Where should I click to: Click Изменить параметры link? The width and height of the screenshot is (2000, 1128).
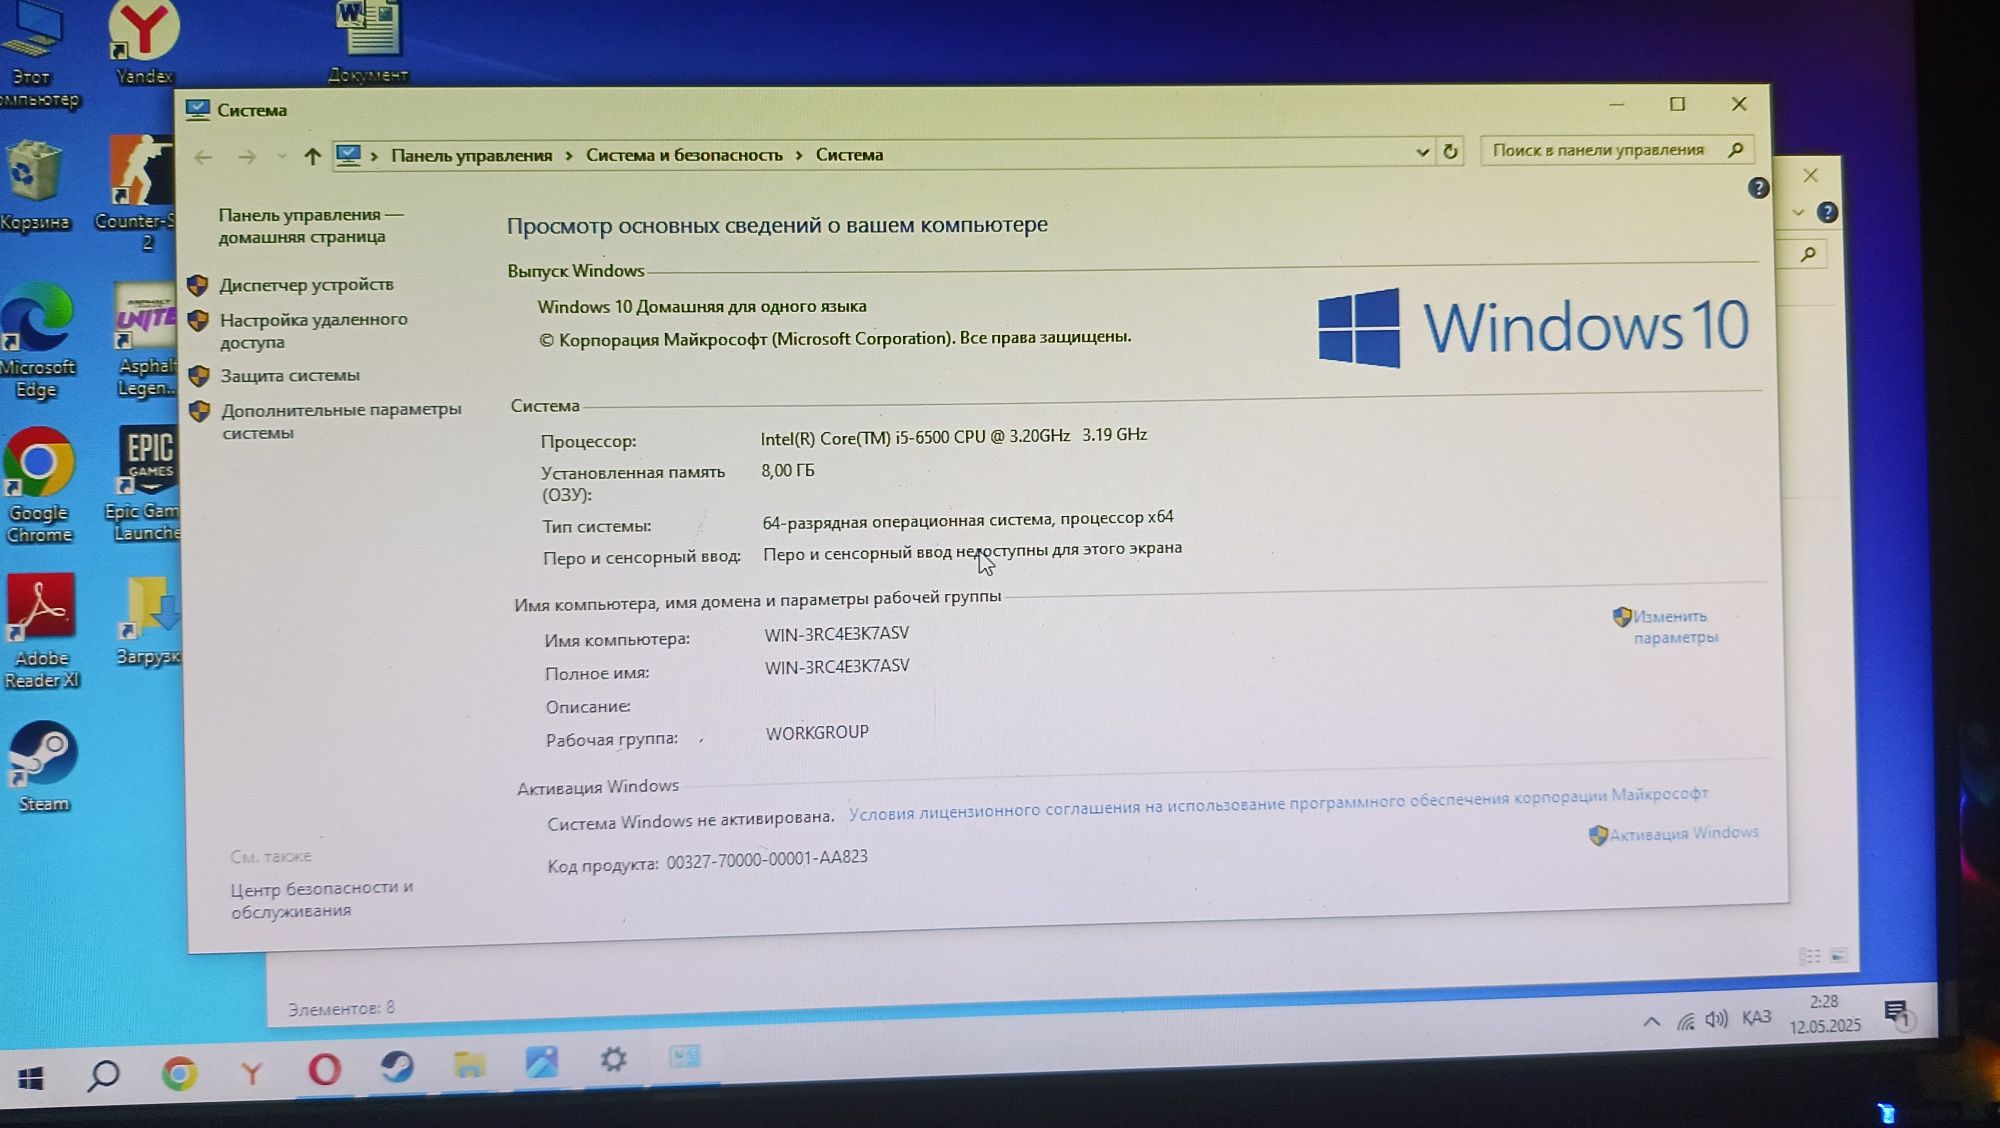(x=1675, y=627)
